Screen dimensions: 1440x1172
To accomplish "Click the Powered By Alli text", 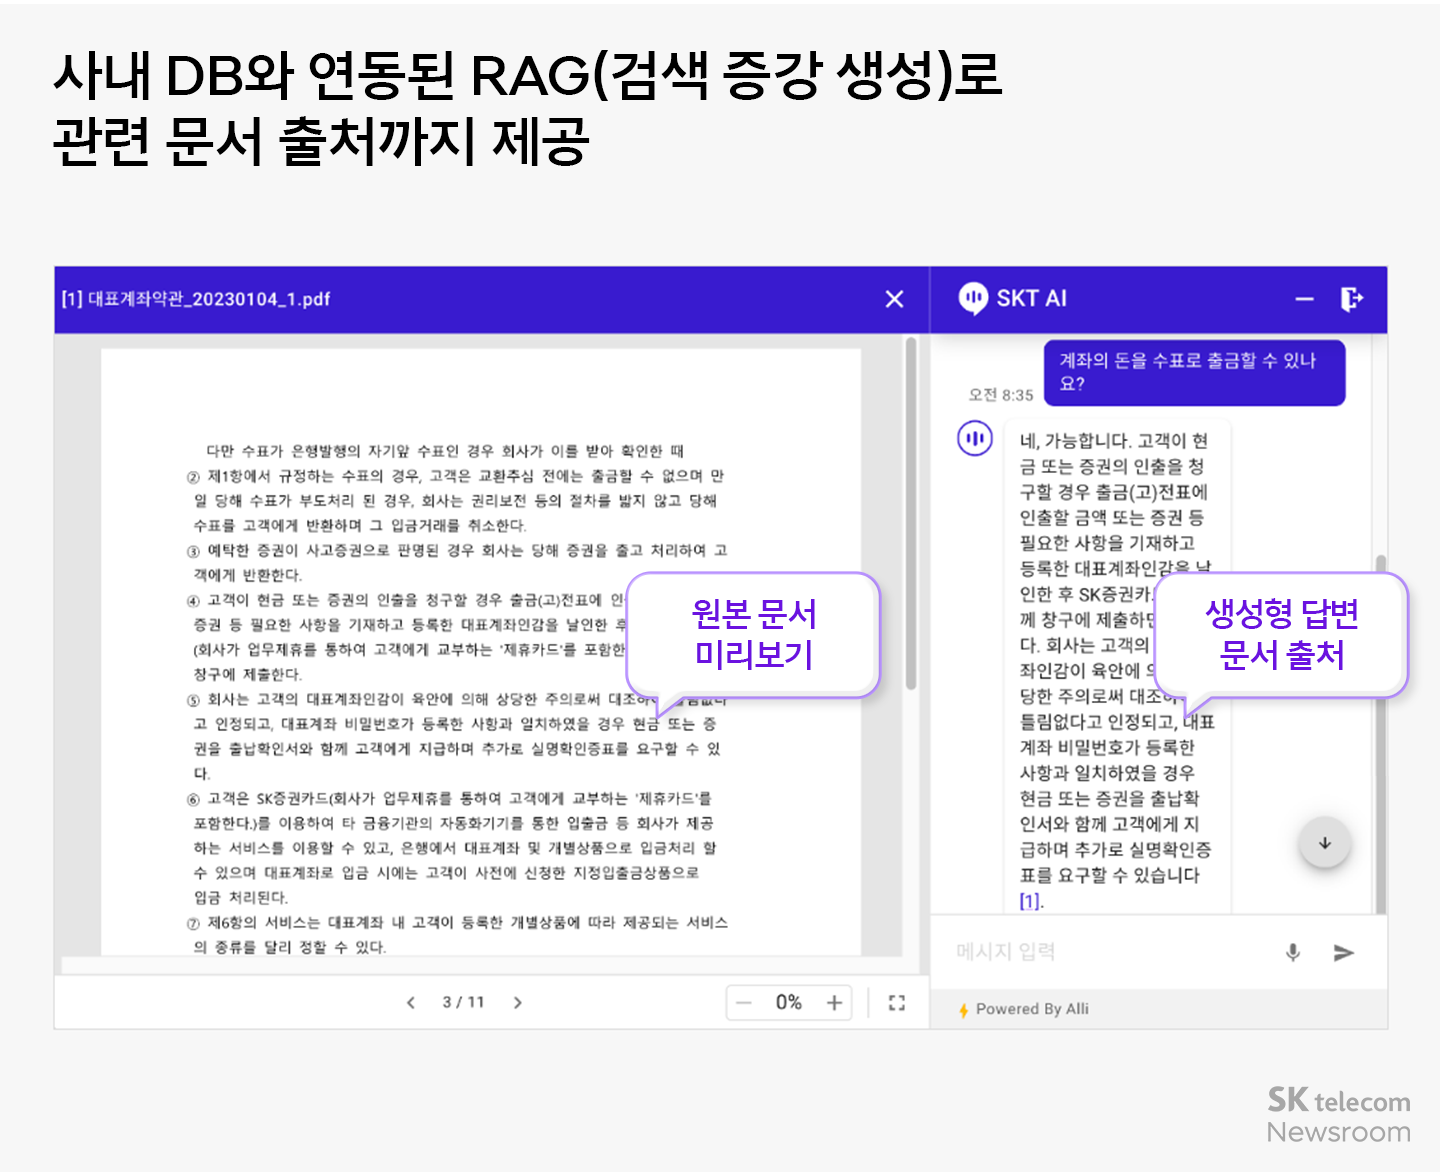I will click(x=1032, y=1009).
